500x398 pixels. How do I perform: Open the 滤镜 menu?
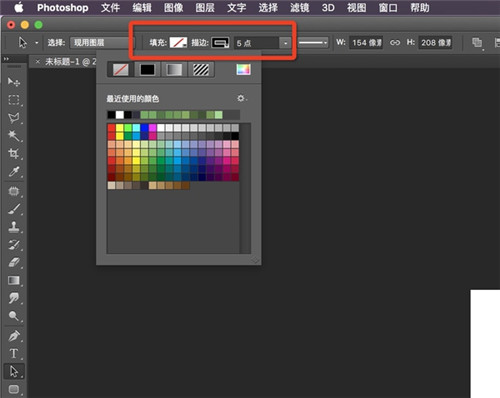point(299,8)
